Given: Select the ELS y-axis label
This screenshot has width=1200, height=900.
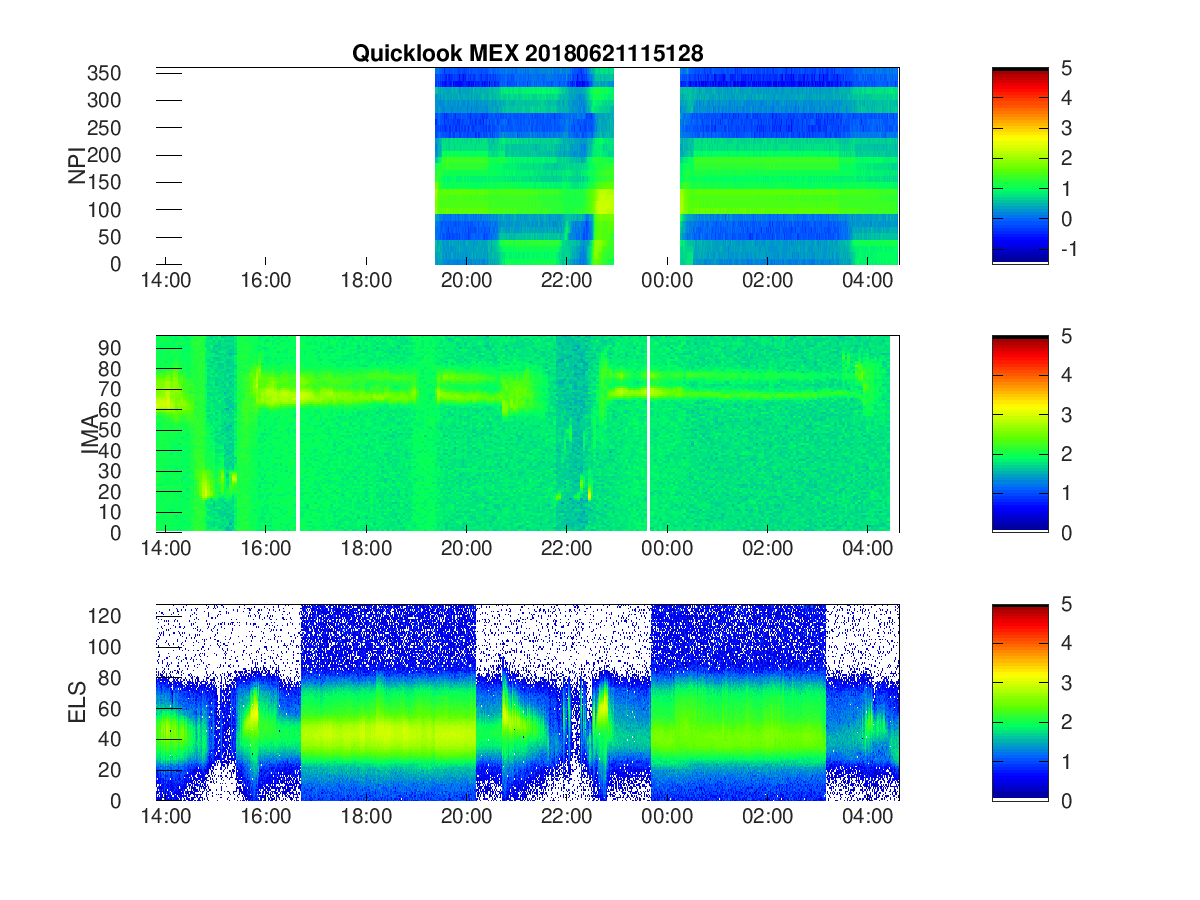Looking at the screenshot, I should (77, 702).
